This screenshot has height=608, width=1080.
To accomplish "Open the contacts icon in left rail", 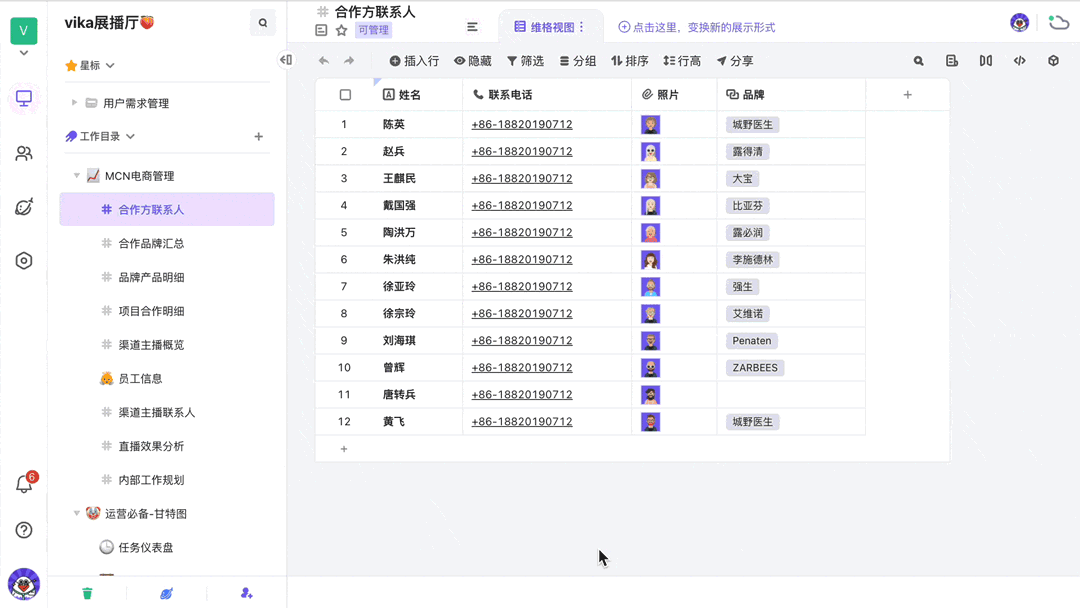I will point(24,153).
